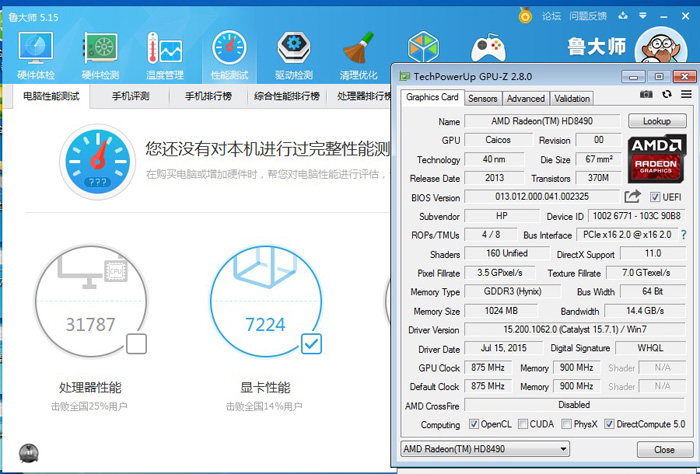Toggle 显卡性能 test checkbox
The image size is (700, 474).
pyautogui.click(x=311, y=344)
